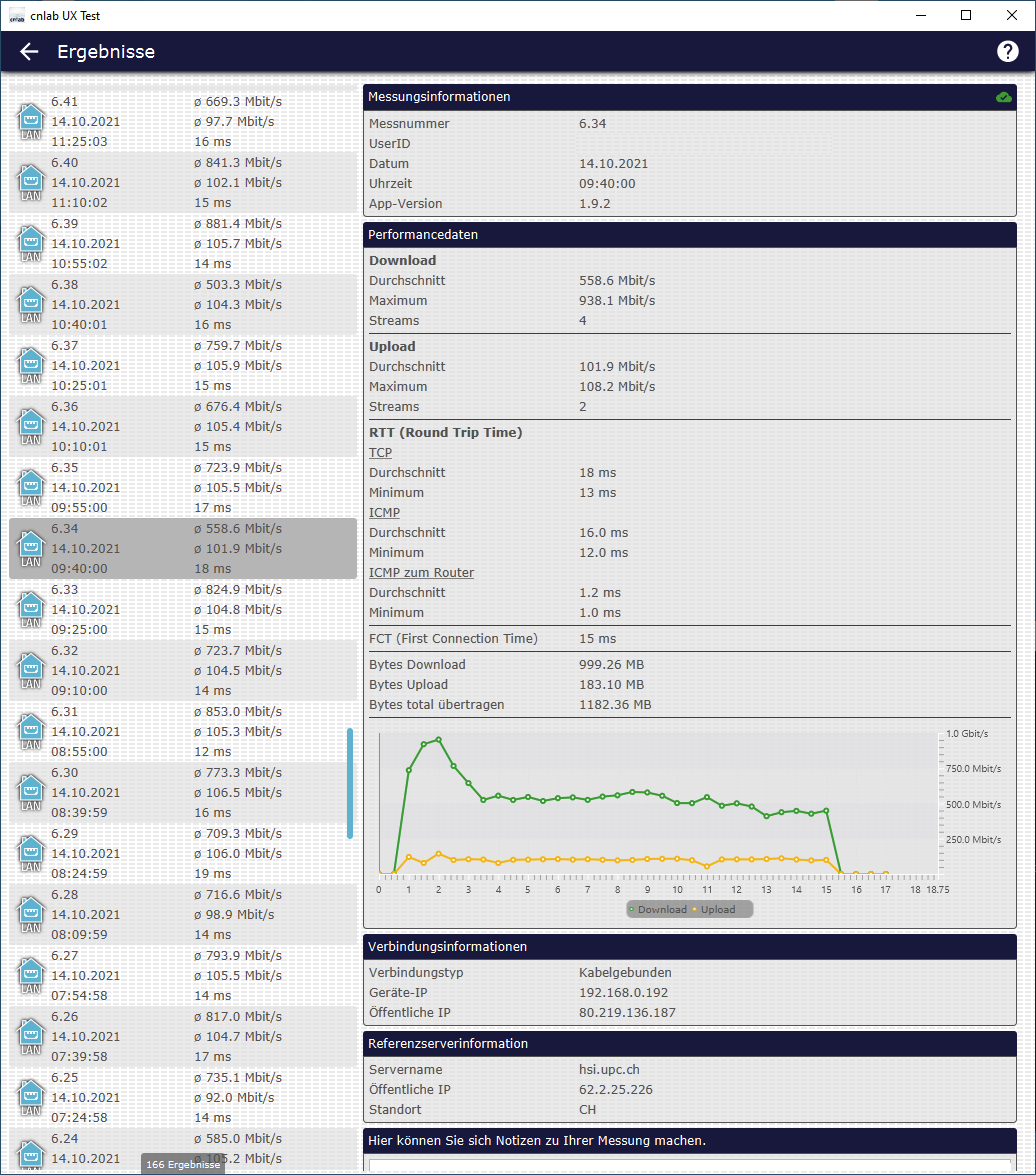Viewport: 1036px width, 1175px height.
Task: Select measurement 6.40 at 11:10:02
Action: coord(182,183)
